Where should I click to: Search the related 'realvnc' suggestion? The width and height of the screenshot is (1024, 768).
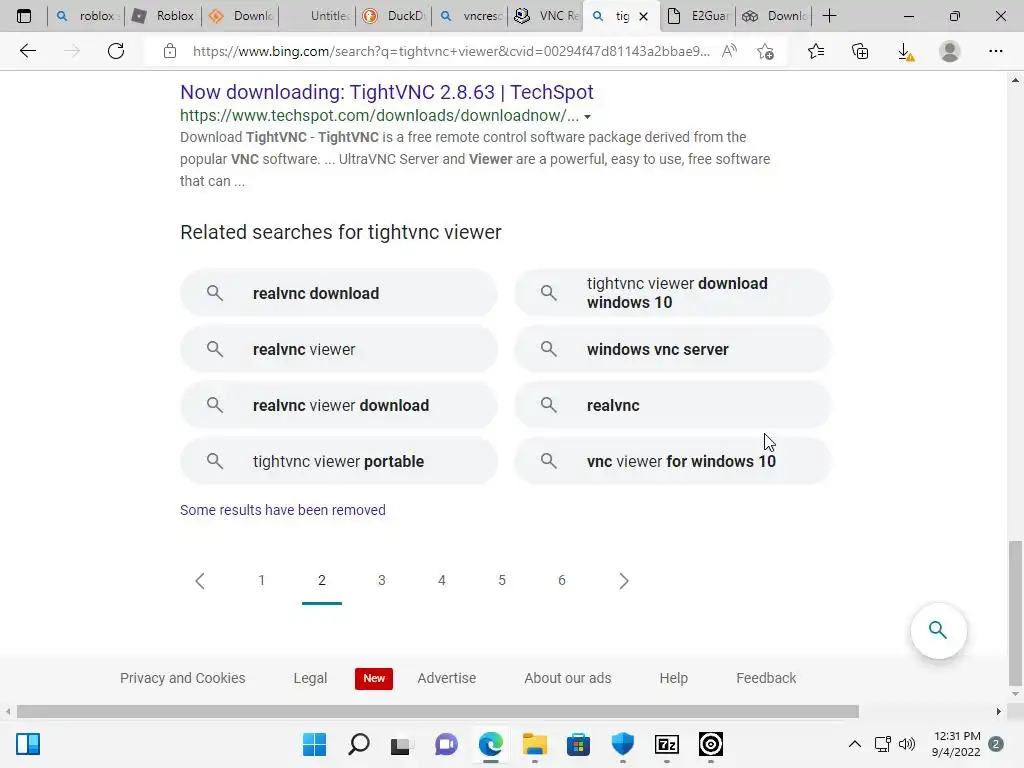(x=673, y=405)
